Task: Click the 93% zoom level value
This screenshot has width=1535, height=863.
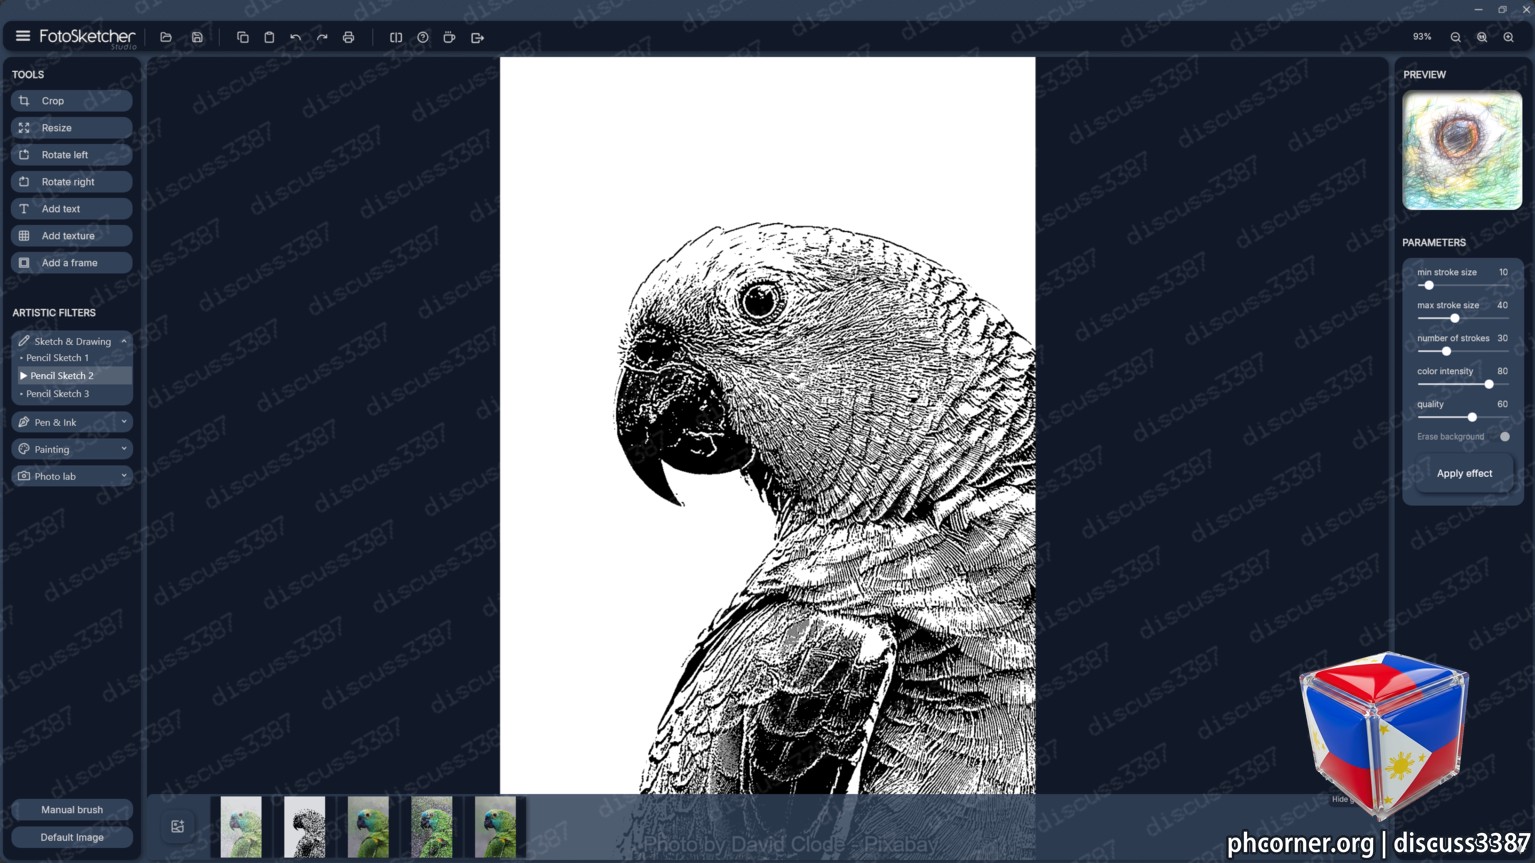Action: (x=1422, y=37)
